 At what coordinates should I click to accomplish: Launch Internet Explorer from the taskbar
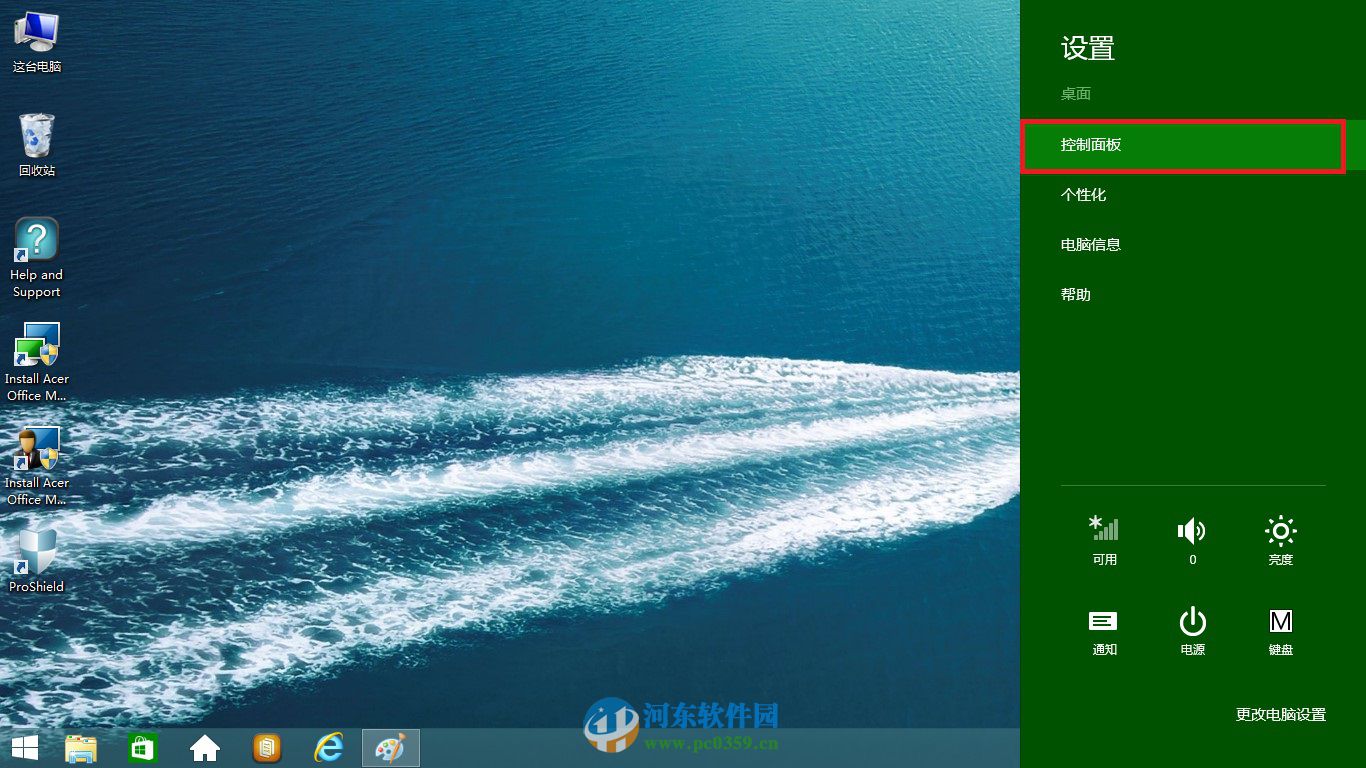[328, 747]
